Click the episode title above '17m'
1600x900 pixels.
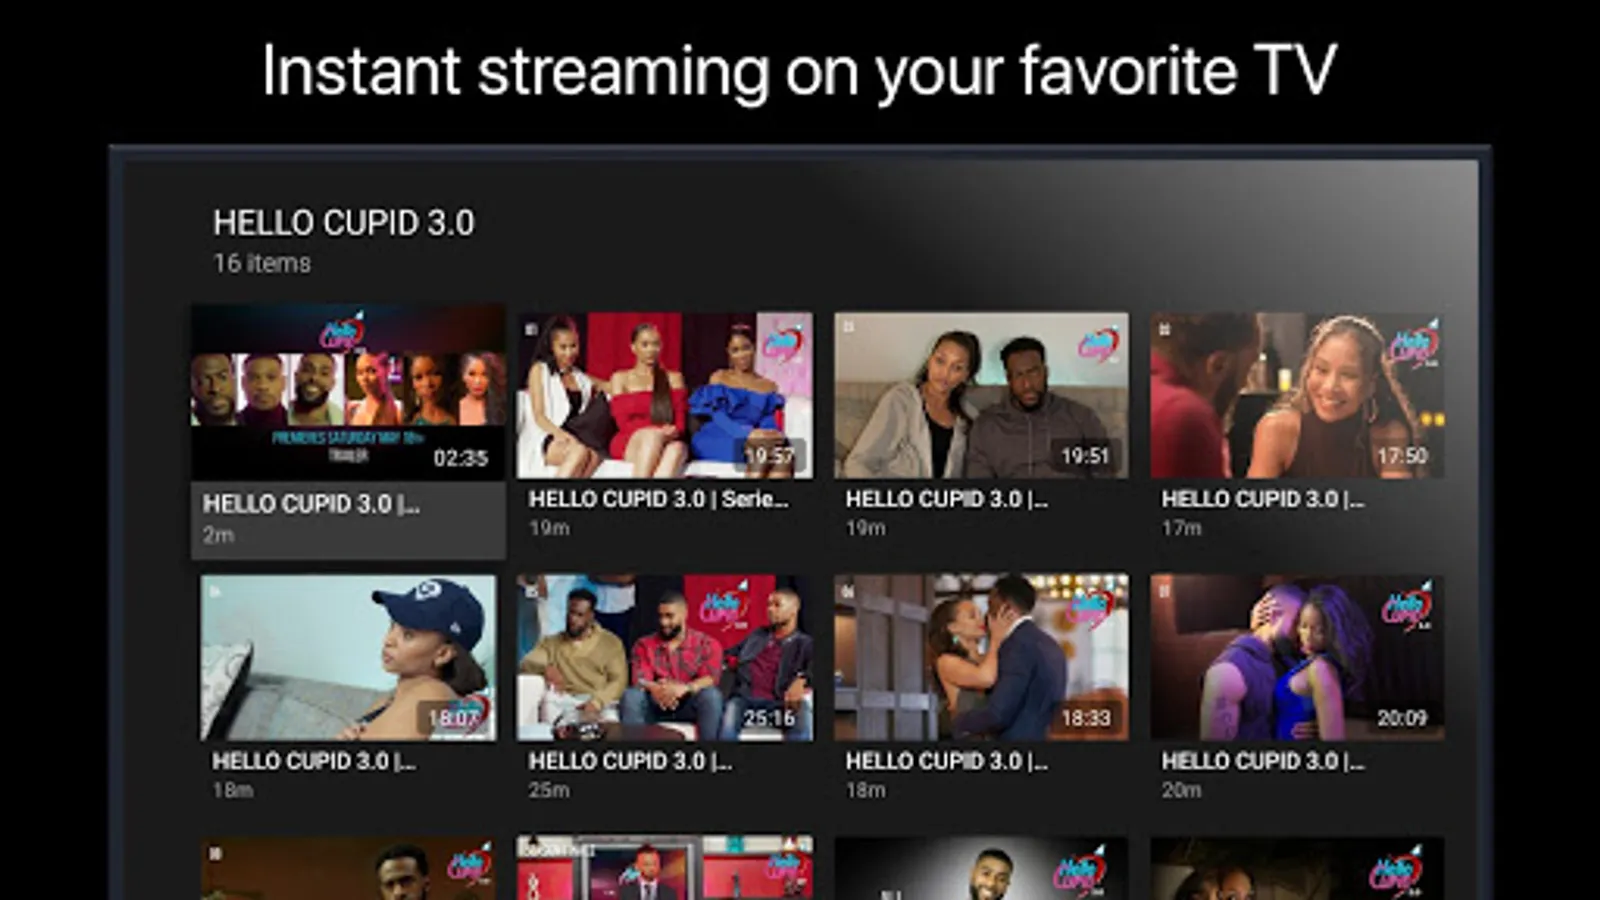(1262, 499)
